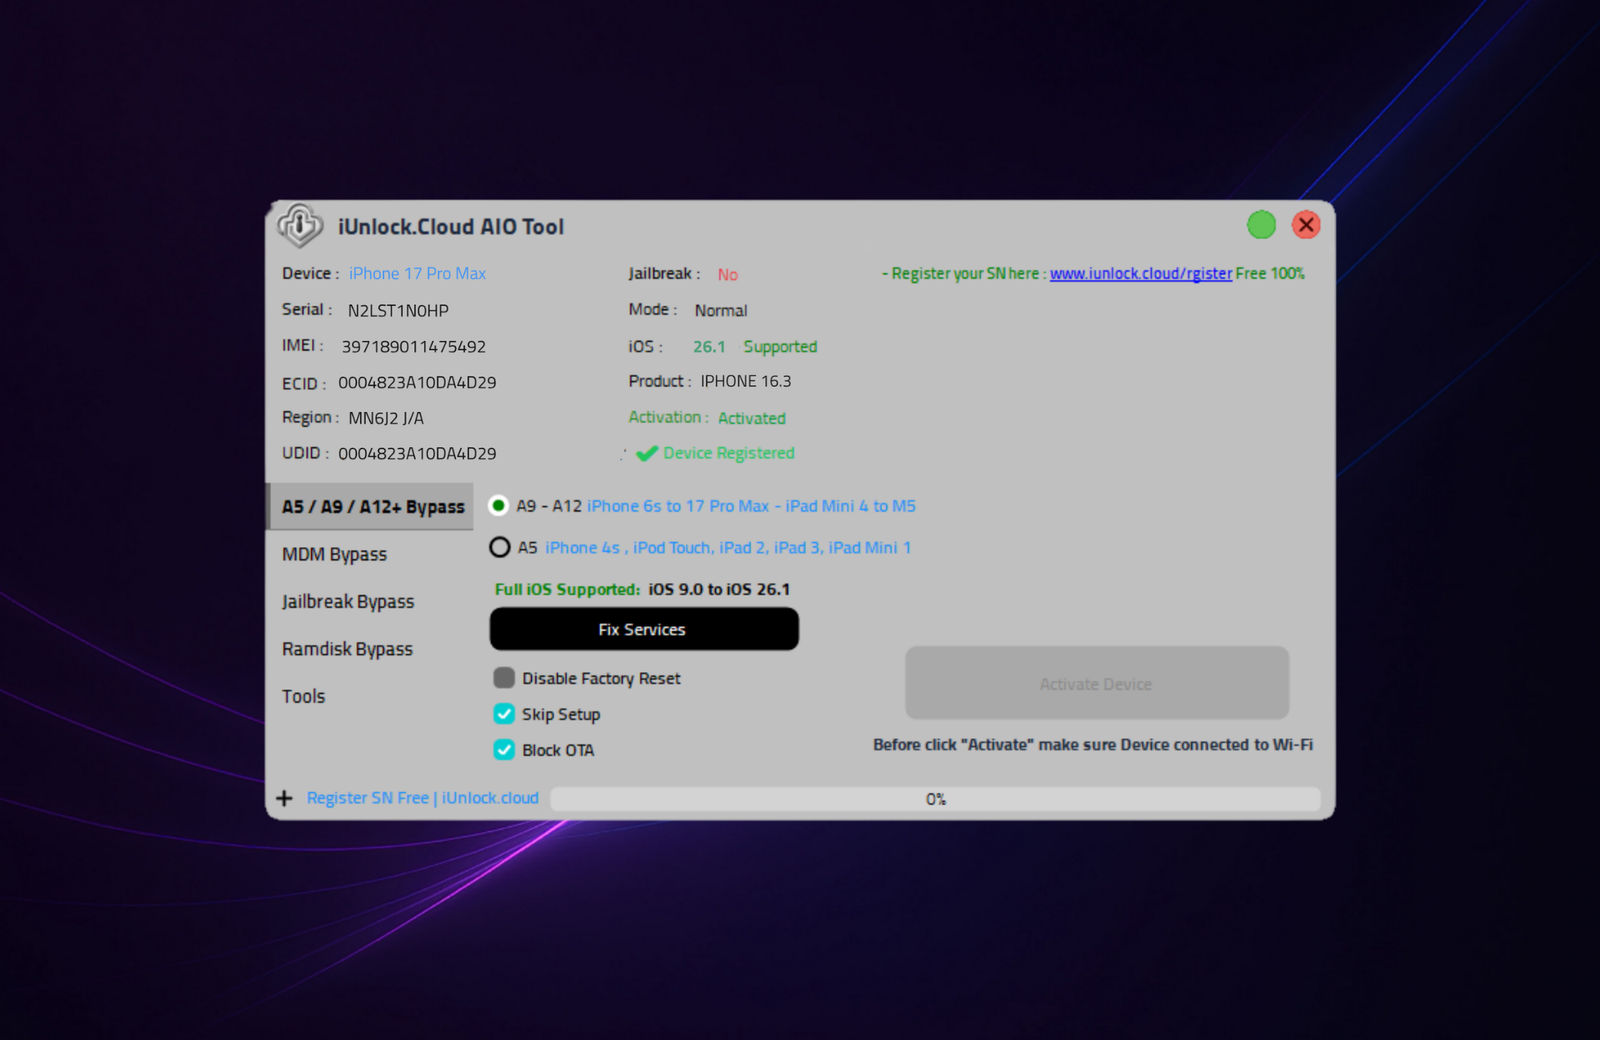Click the iOS version 26.1
1600x1040 pixels.
pos(709,347)
